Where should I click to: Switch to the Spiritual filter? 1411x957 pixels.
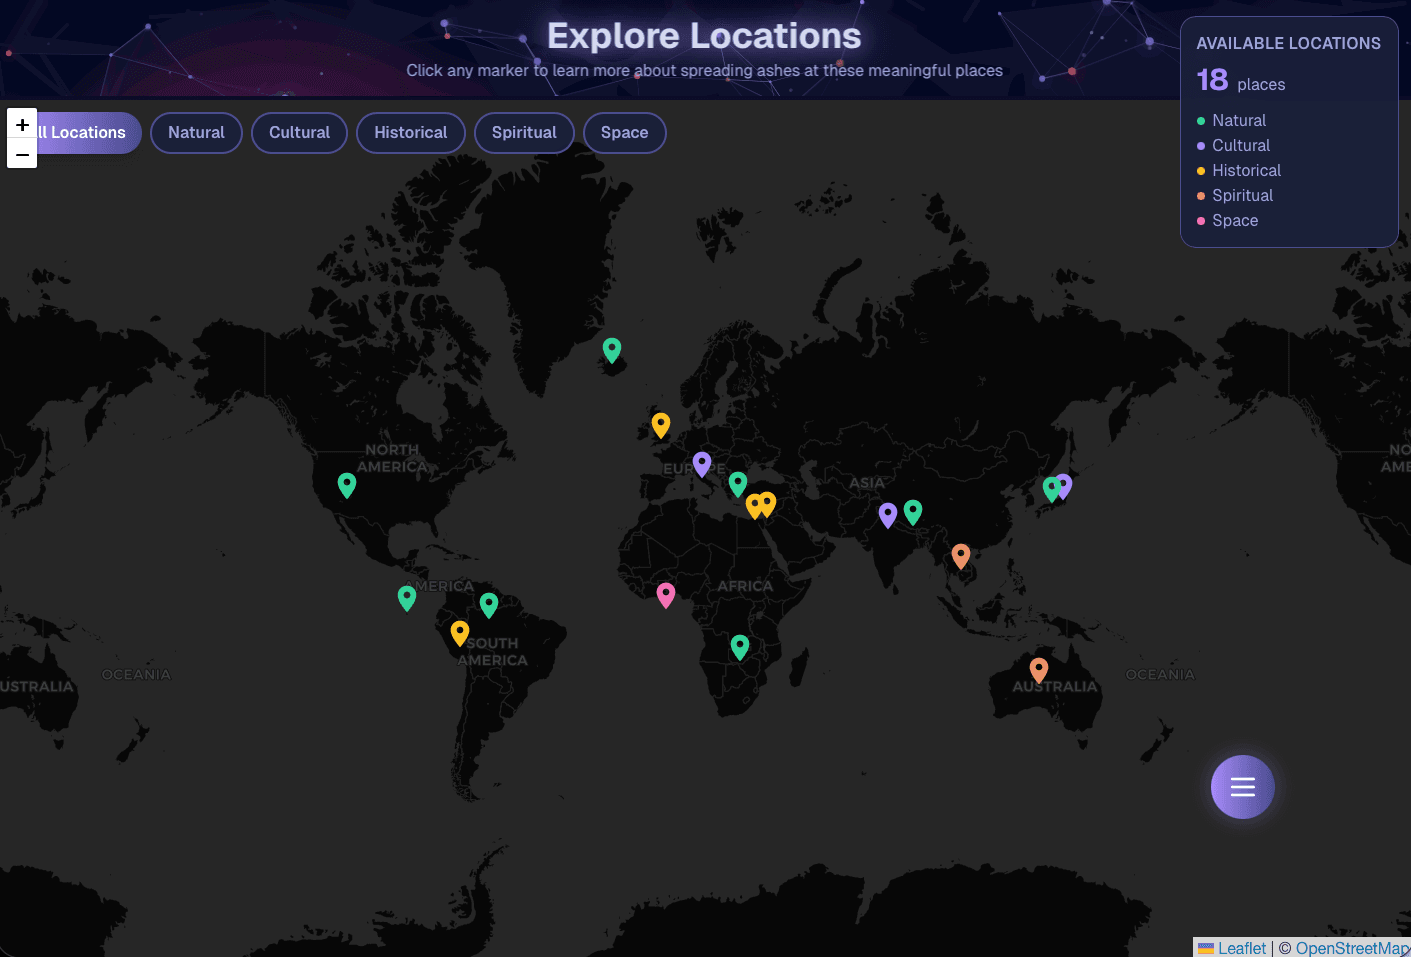(x=524, y=132)
